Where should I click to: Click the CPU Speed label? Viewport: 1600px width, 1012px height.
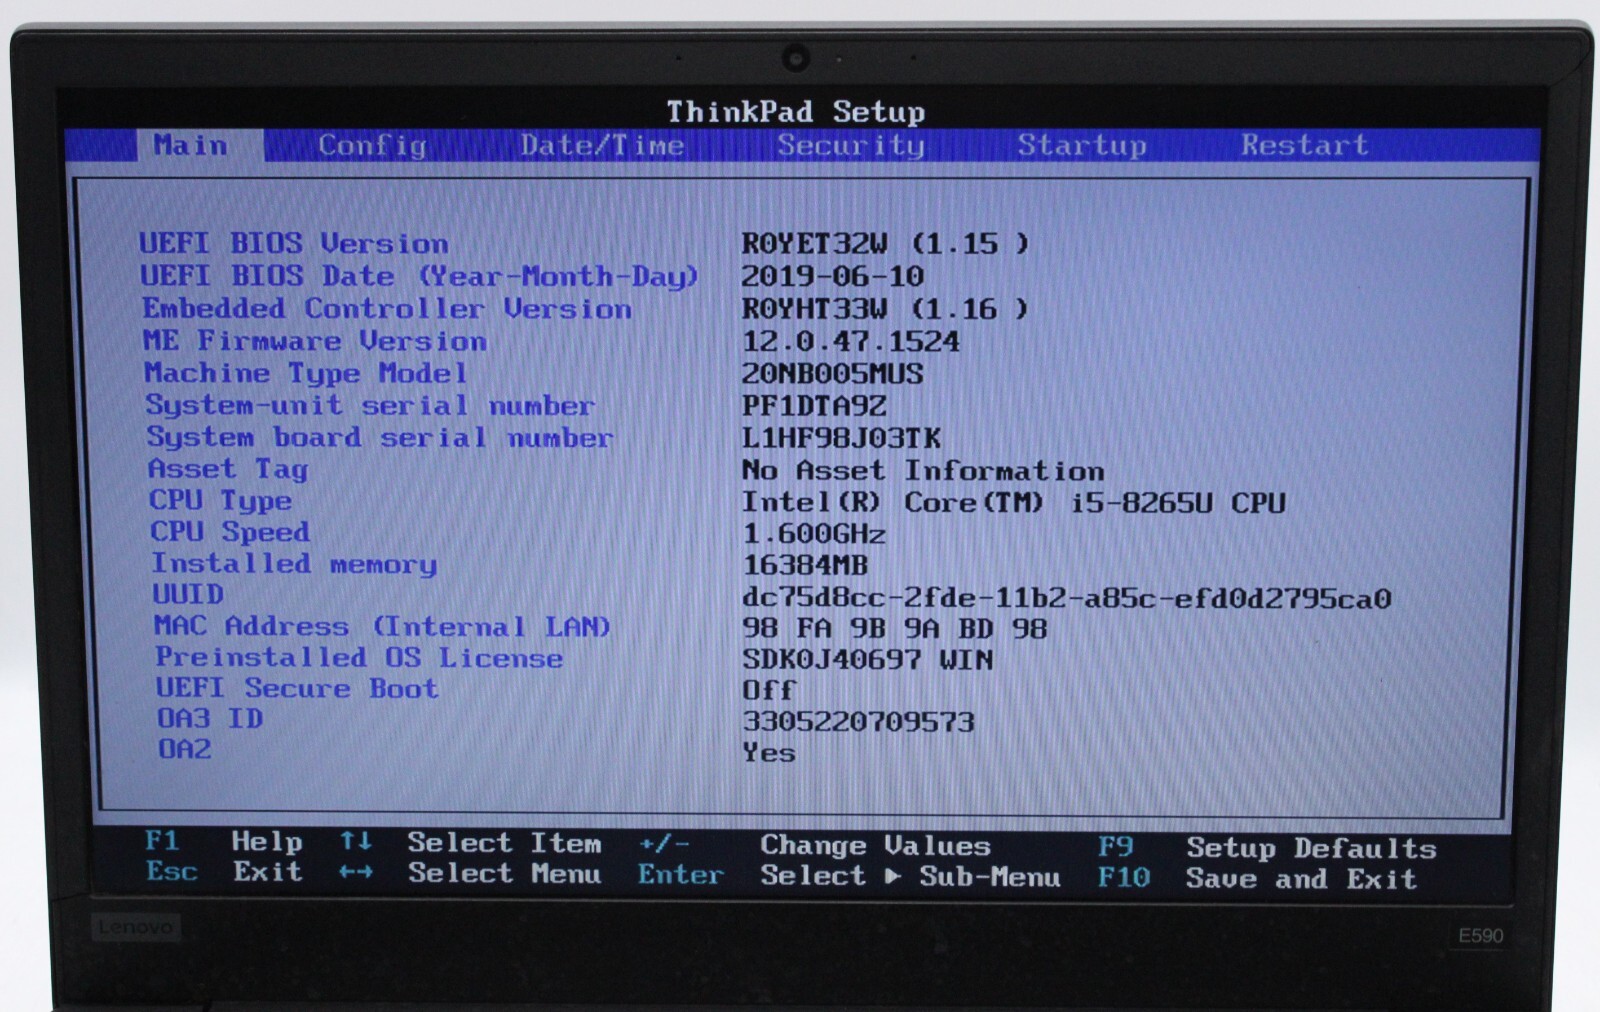230,532
